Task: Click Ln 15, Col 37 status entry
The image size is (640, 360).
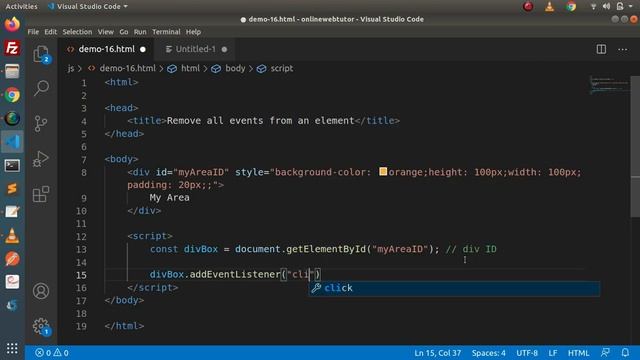Action: (438, 353)
